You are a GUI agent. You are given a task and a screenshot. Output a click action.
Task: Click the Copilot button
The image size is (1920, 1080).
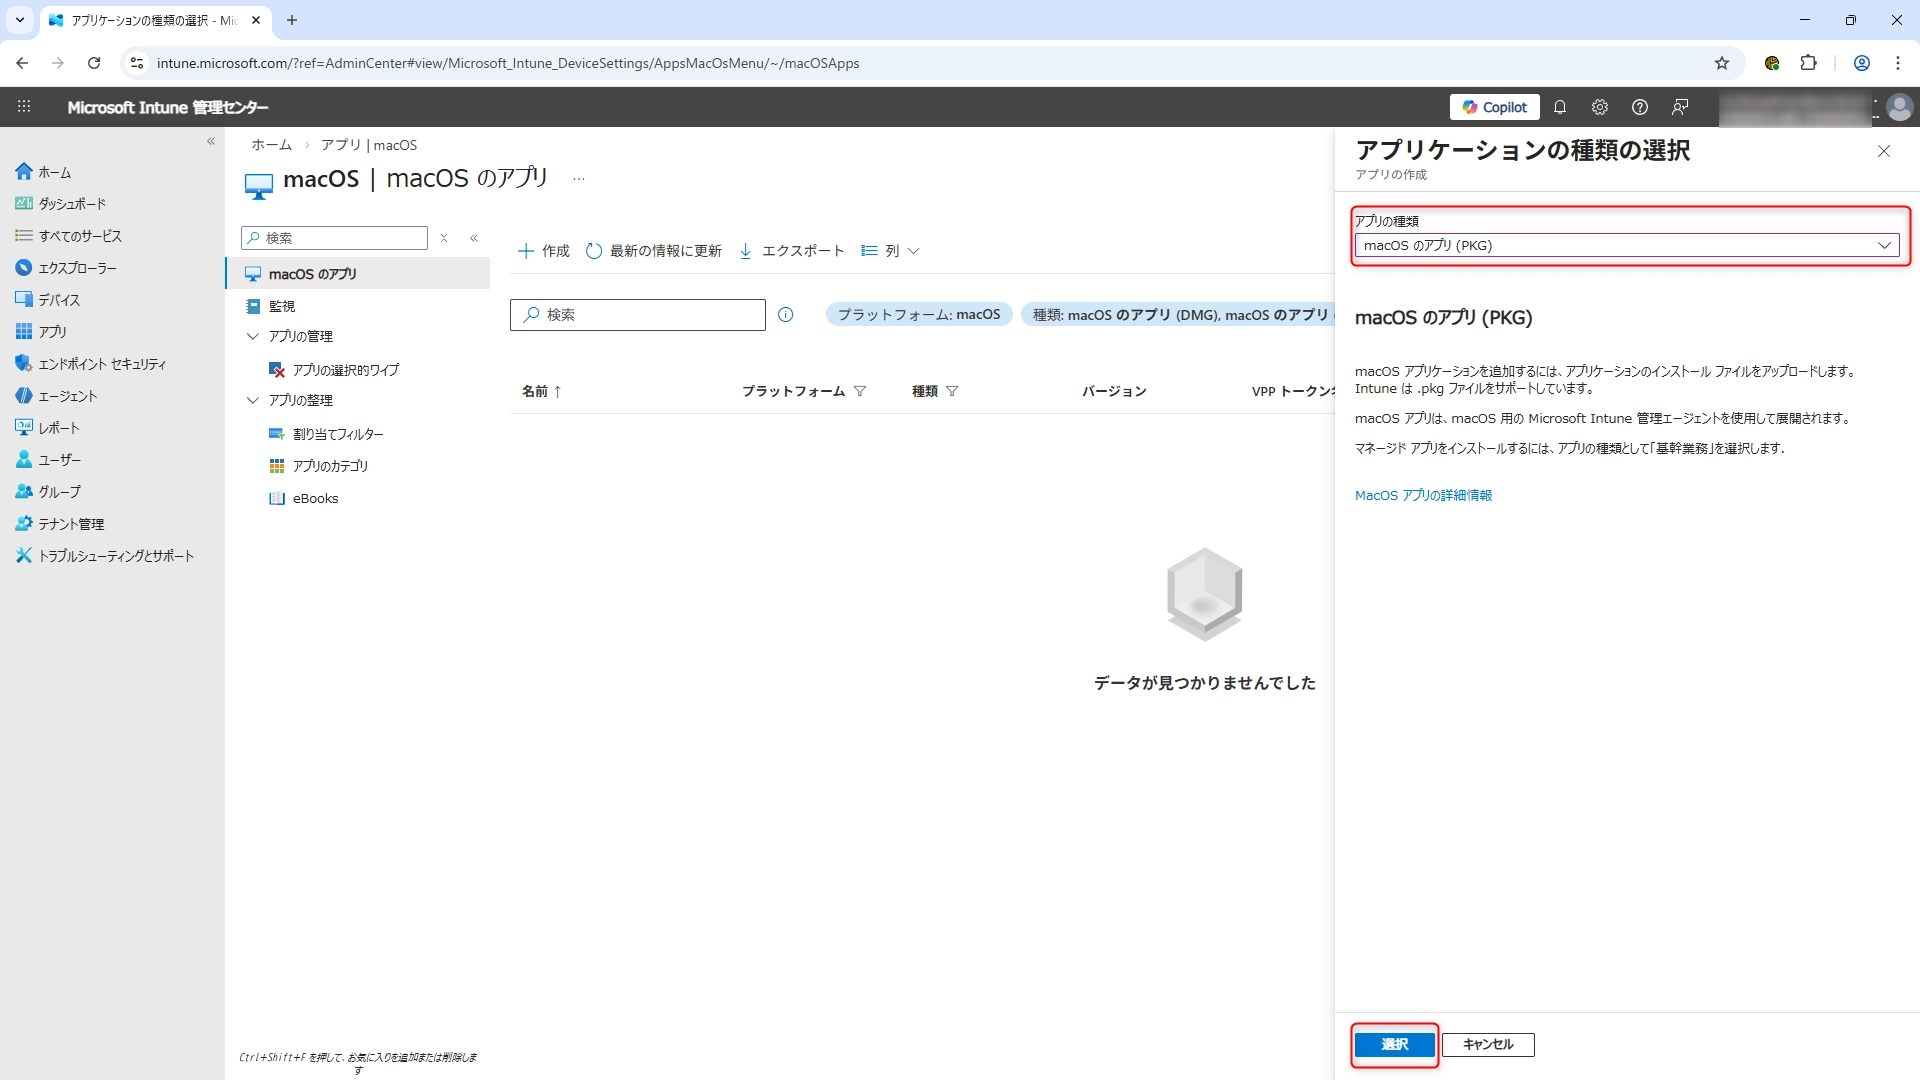(1494, 107)
